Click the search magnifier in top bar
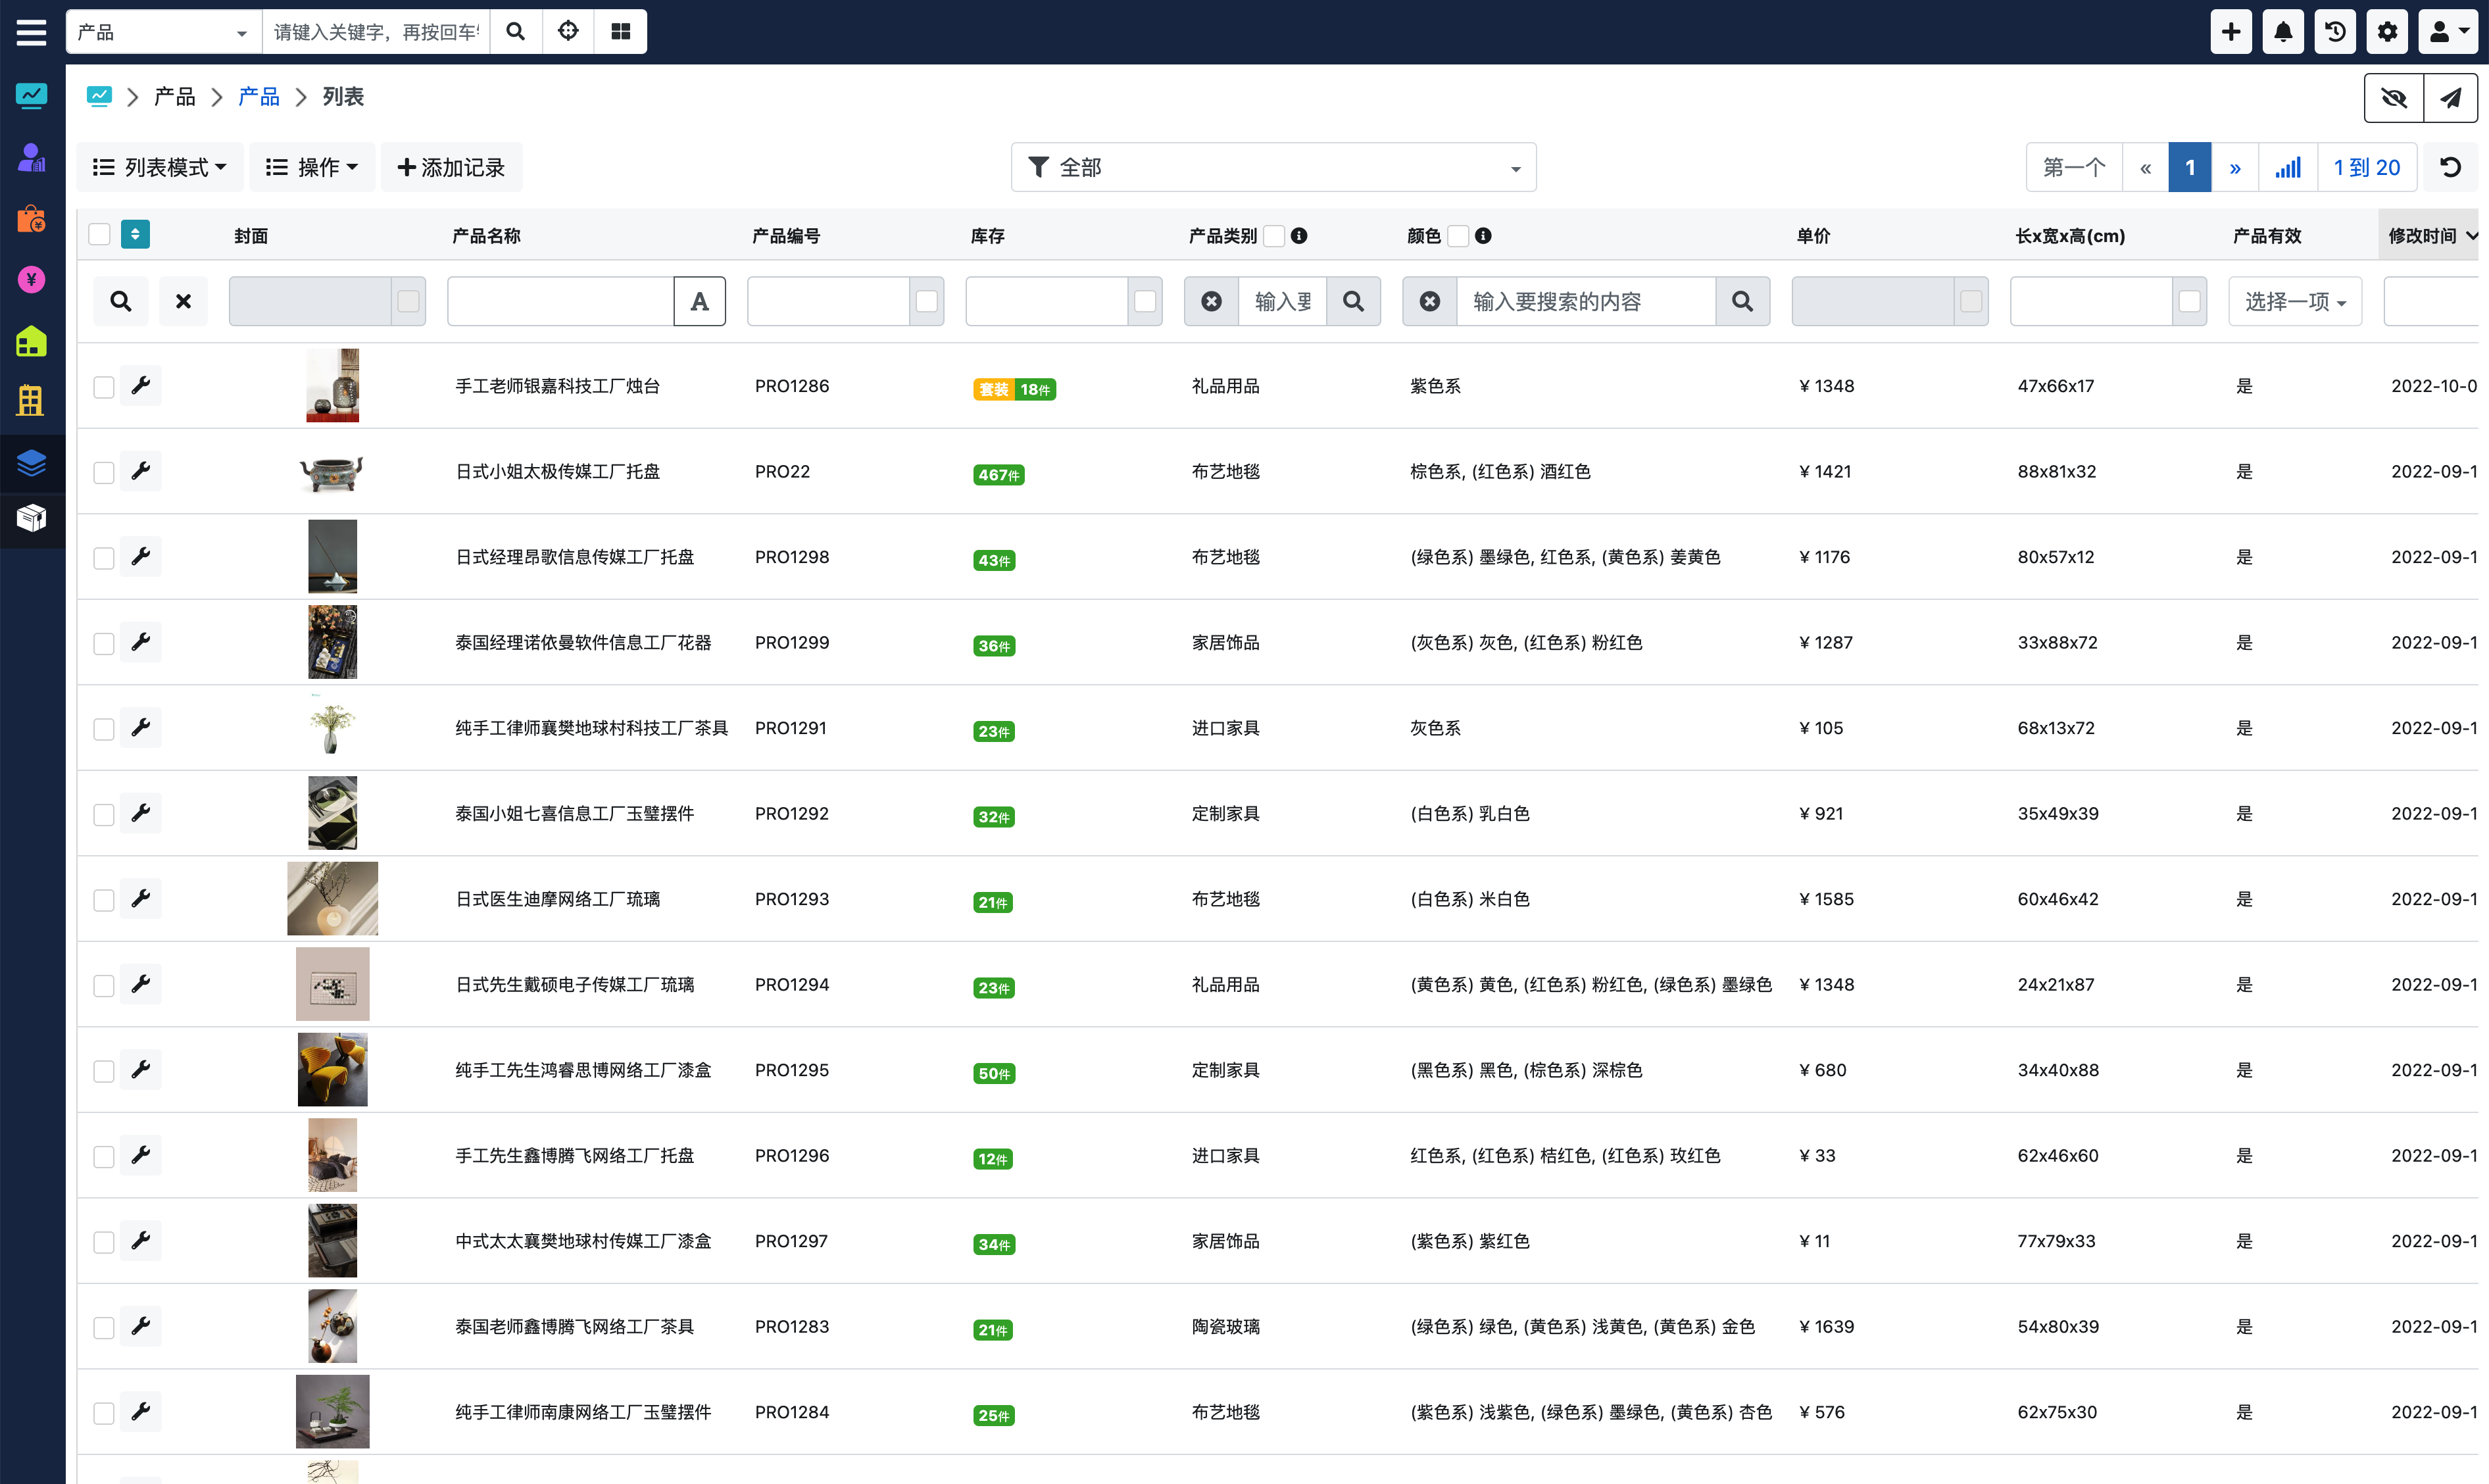 pos(516,32)
